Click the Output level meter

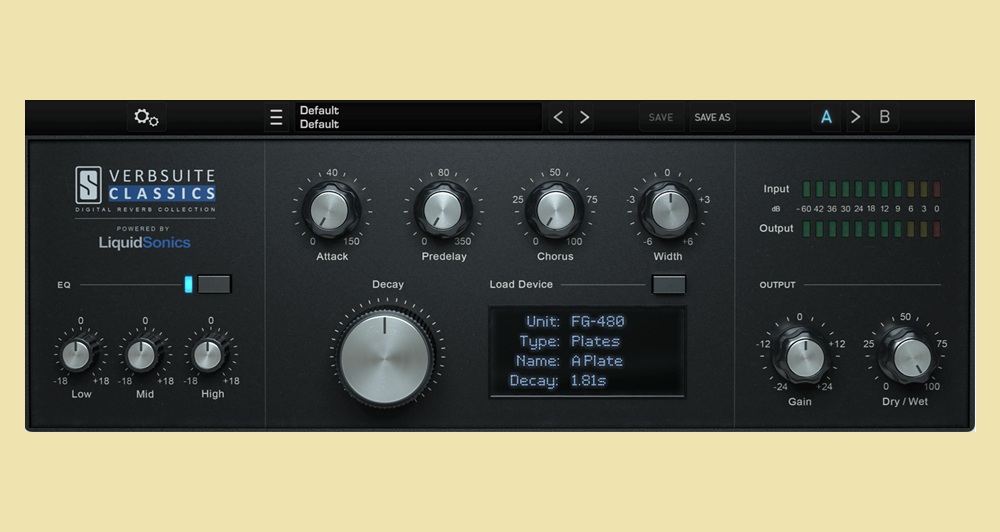coord(871,229)
